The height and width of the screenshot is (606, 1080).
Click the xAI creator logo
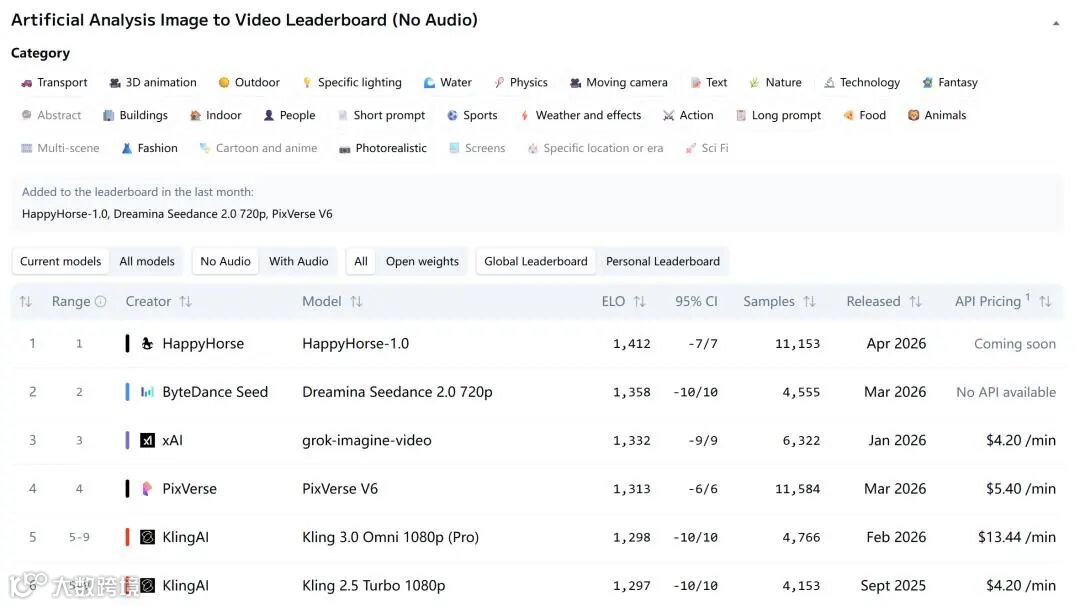point(148,441)
